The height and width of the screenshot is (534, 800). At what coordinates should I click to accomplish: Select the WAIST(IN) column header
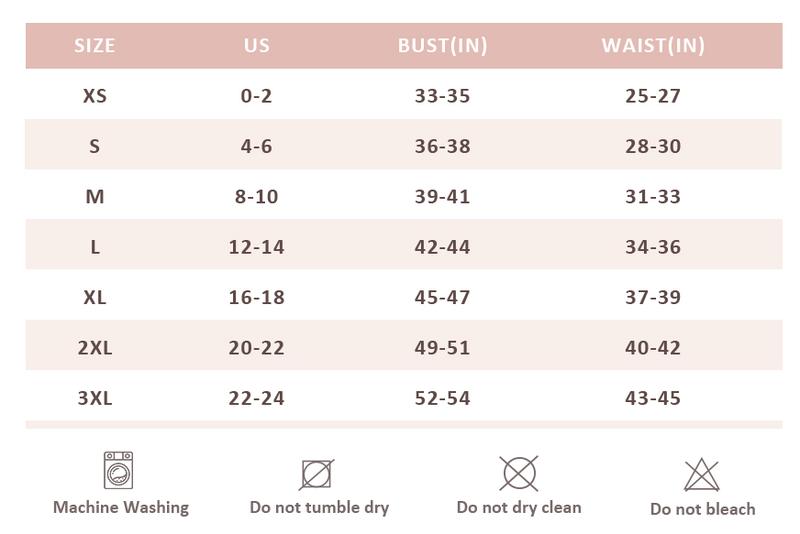pyautogui.click(x=653, y=45)
